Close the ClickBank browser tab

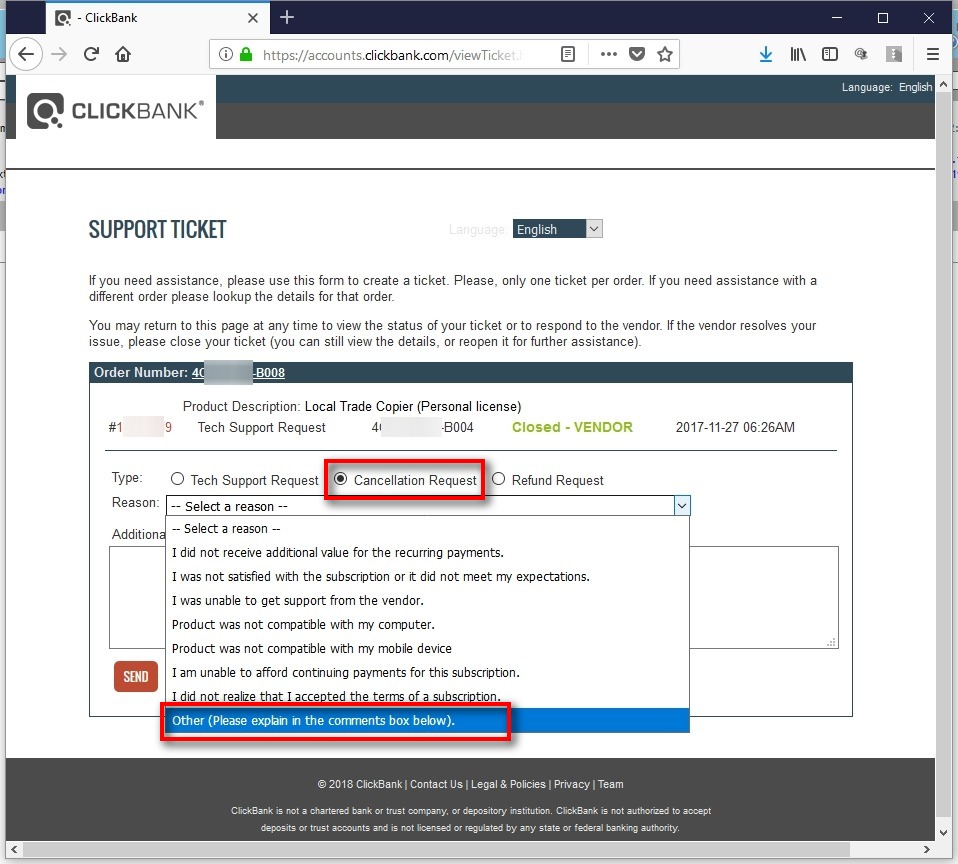[252, 18]
